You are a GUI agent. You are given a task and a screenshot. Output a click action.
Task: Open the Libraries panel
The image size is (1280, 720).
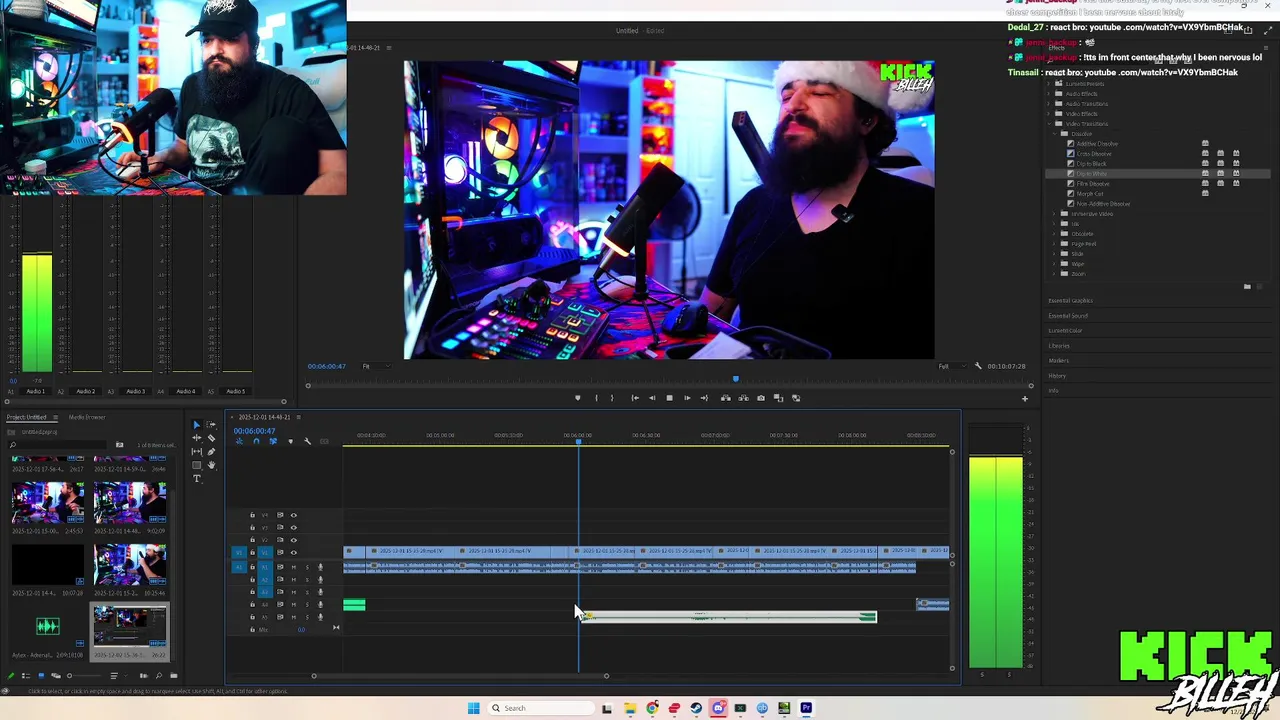pyautogui.click(x=1059, y=345)
